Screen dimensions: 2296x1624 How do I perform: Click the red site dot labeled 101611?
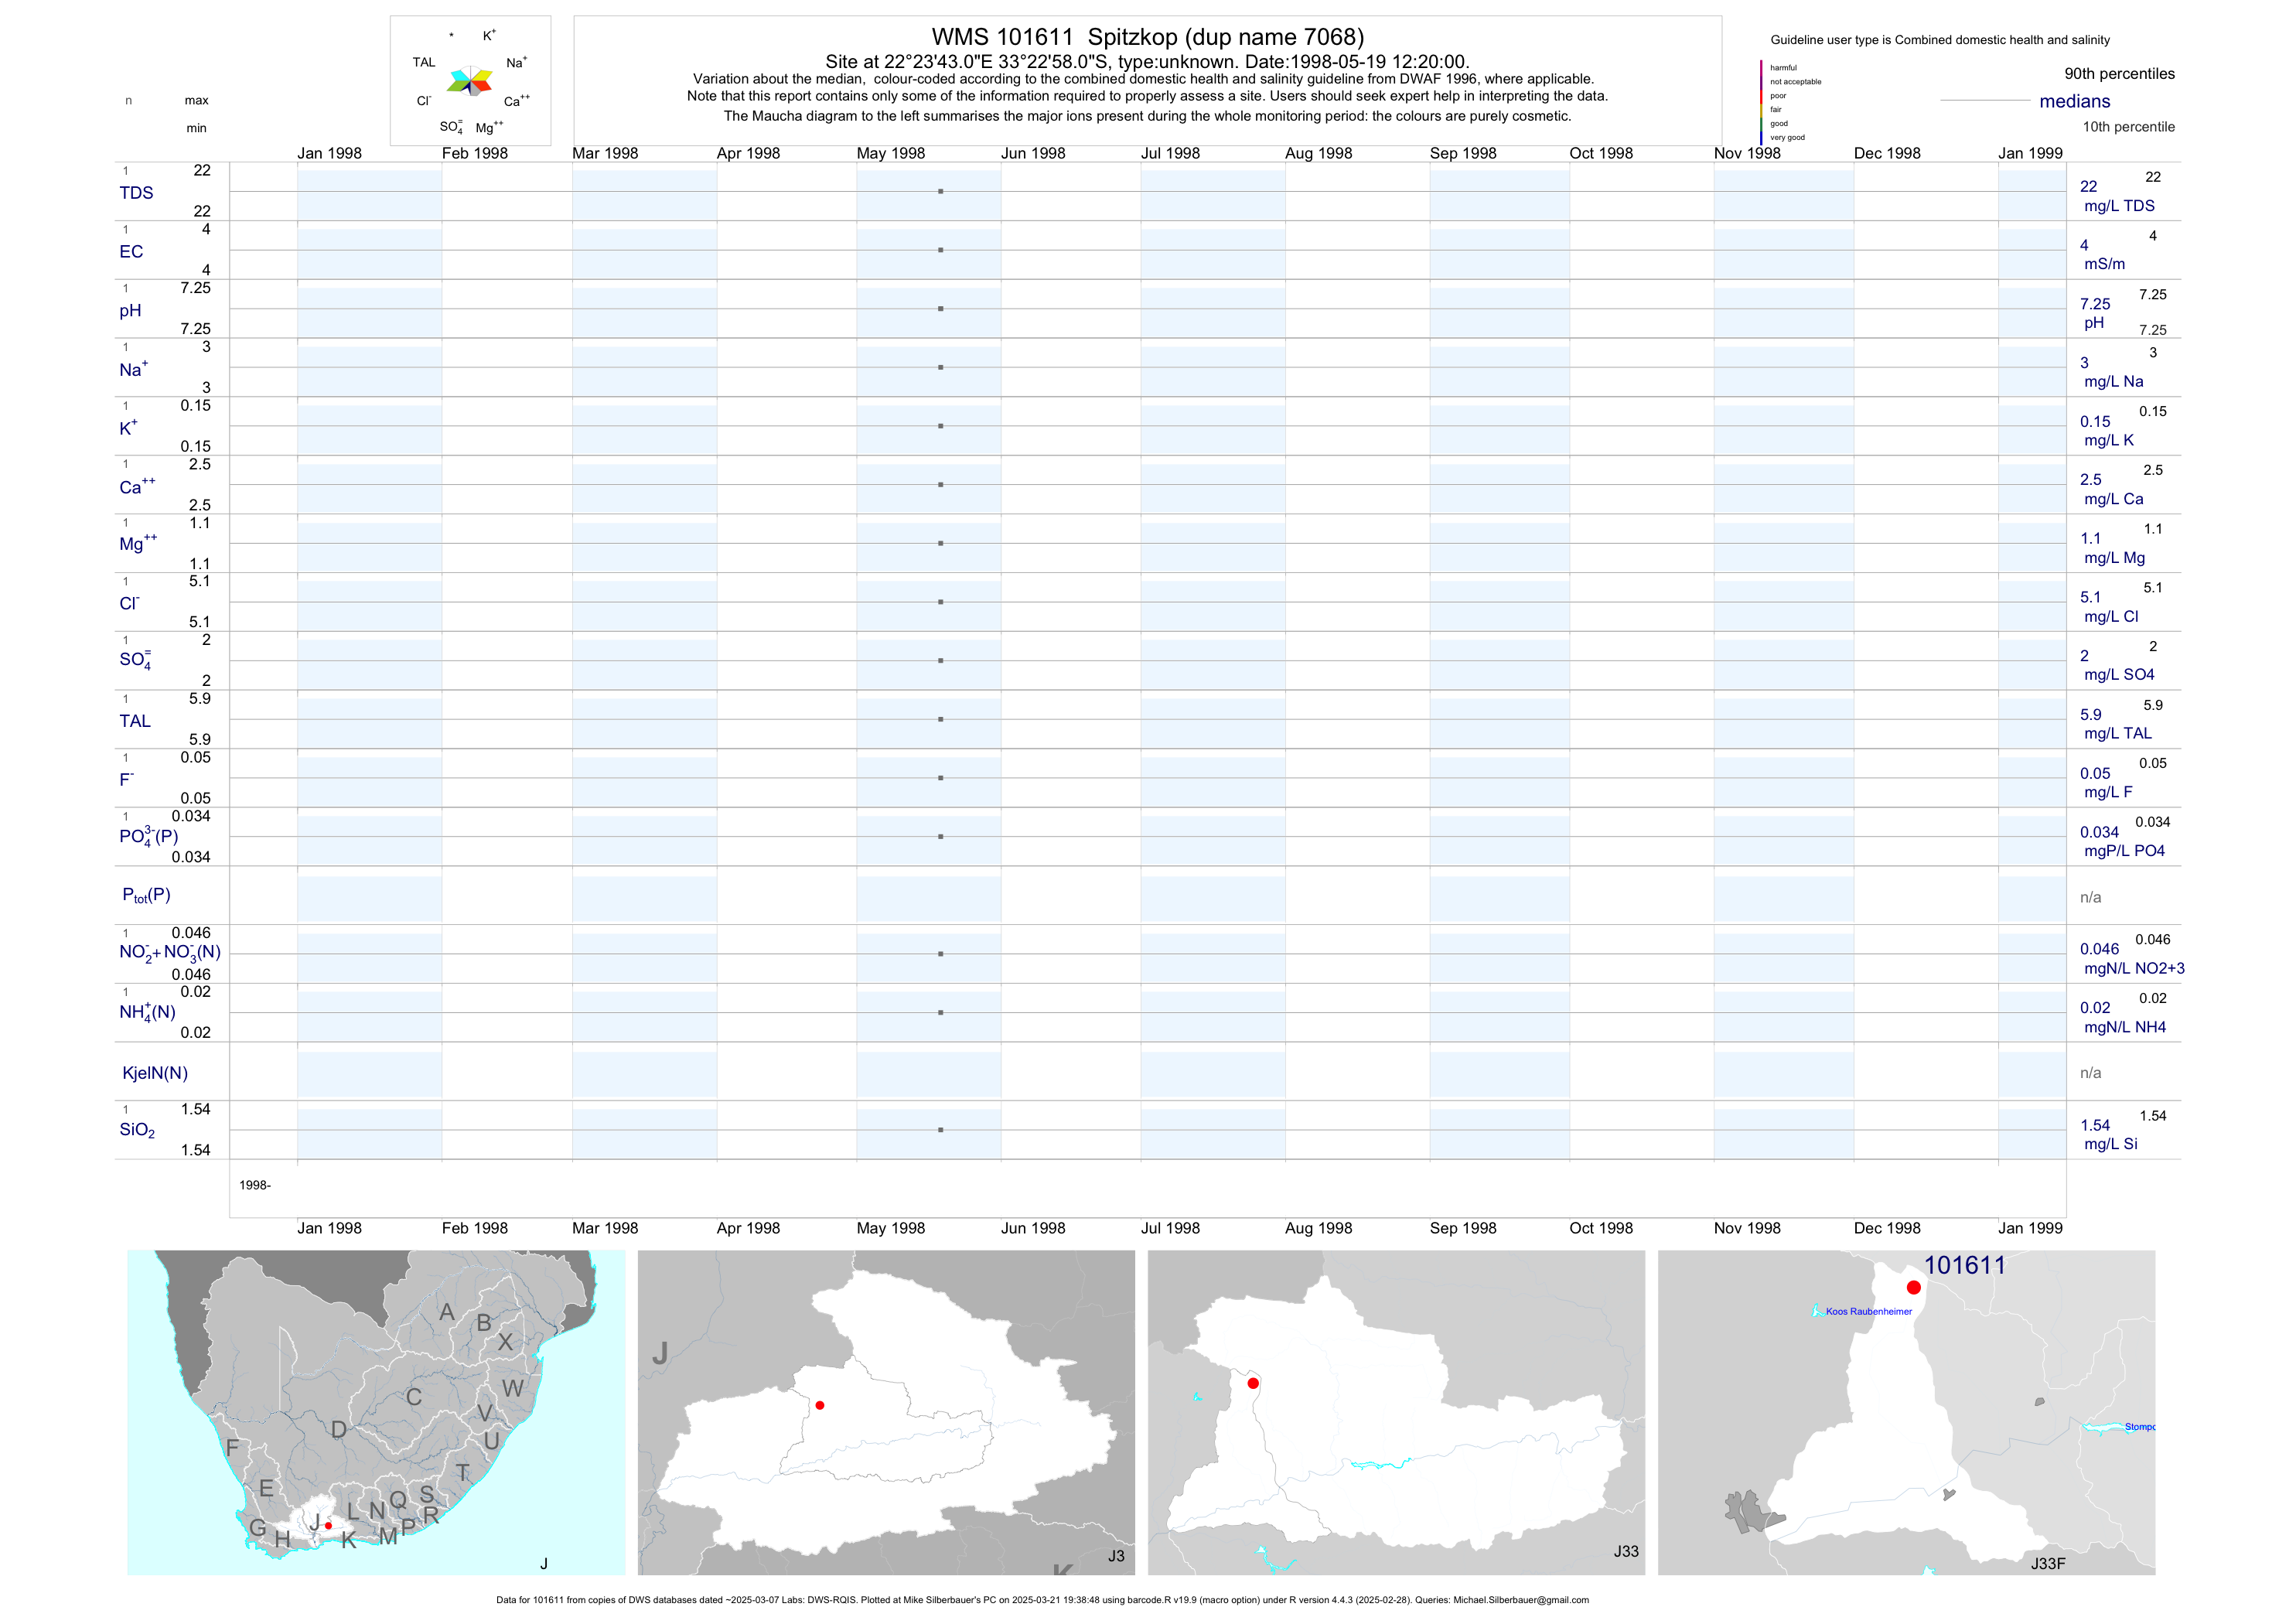1913,1287
